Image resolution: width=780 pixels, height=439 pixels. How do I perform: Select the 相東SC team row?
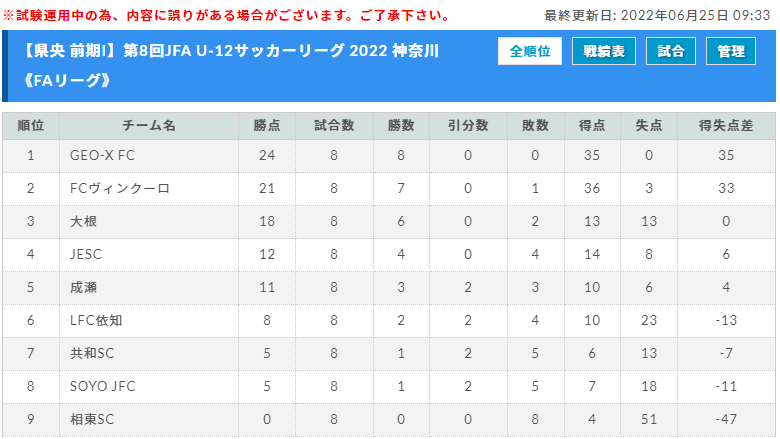[389, 419]
